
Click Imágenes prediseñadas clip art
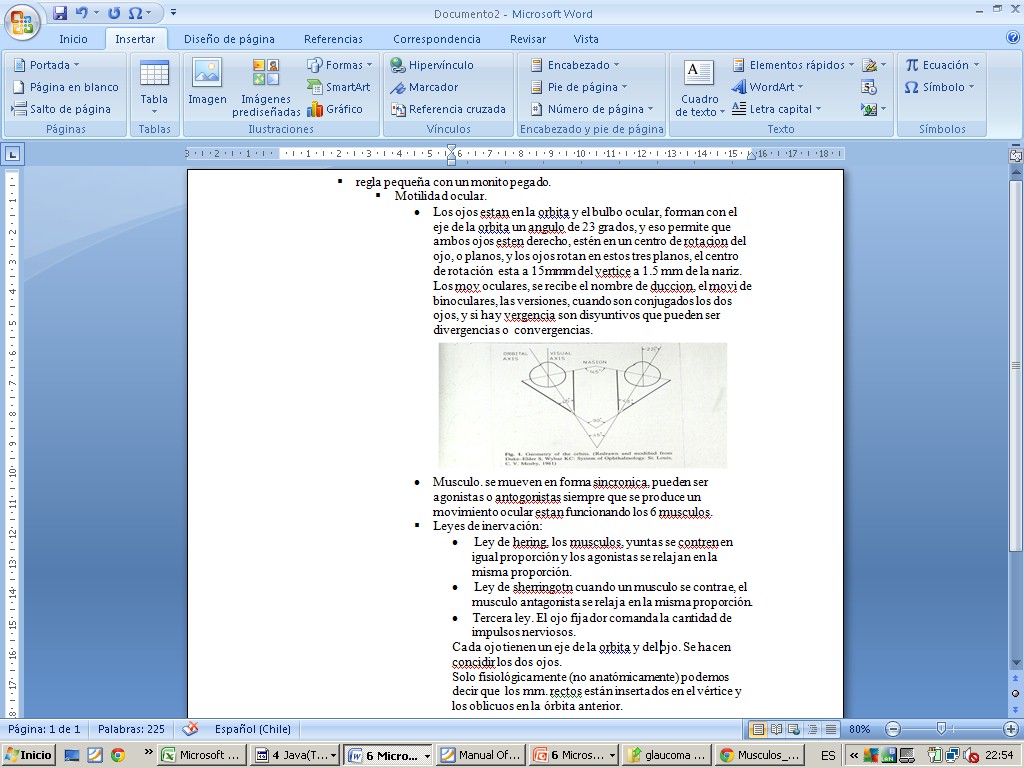pos(266,87)
